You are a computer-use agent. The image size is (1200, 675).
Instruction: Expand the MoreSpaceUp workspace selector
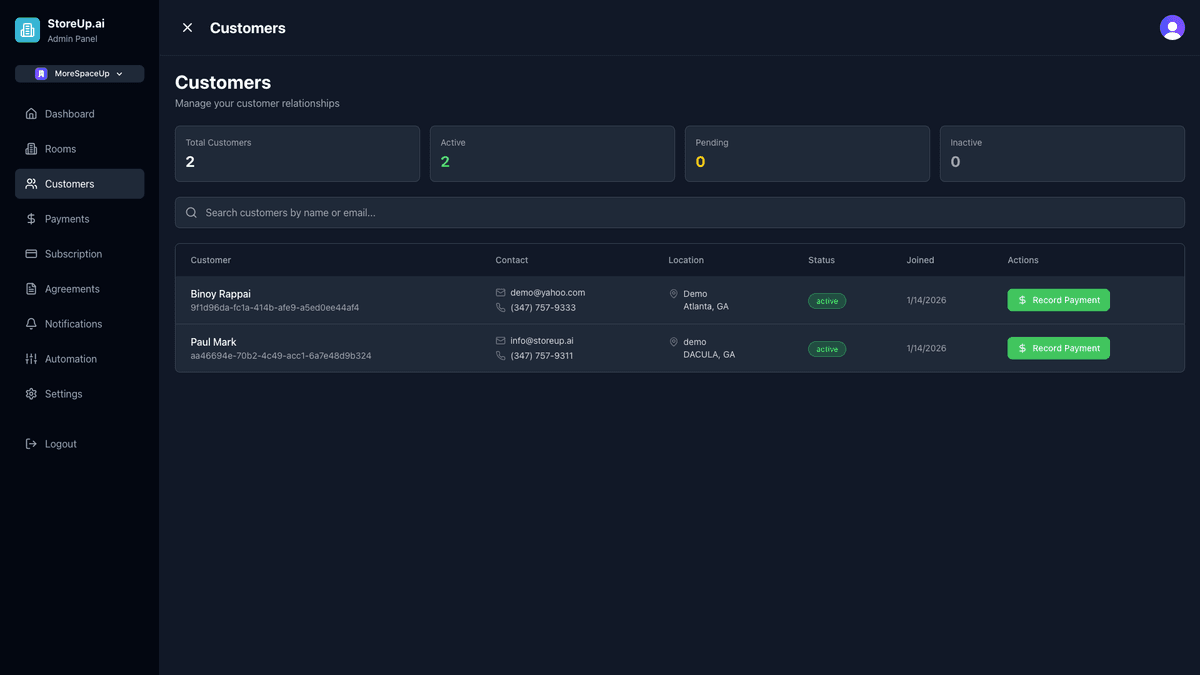click(x=79, y=73)
